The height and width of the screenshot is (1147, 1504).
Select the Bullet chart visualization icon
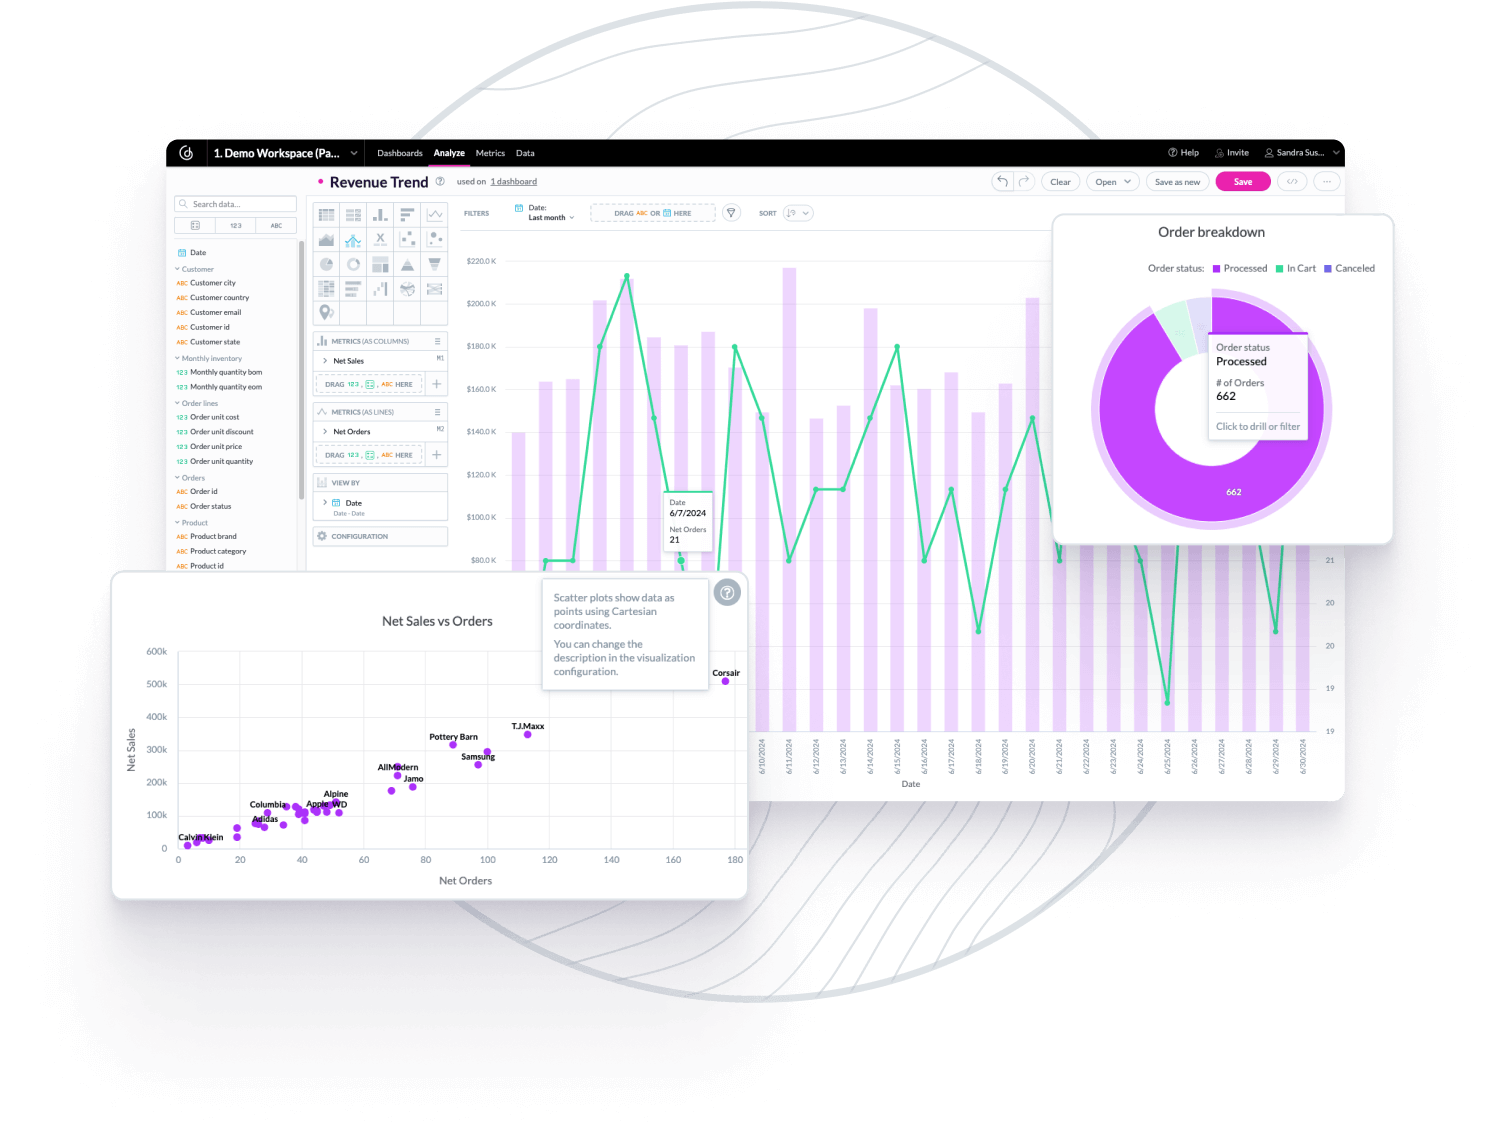tap(353, 289)
